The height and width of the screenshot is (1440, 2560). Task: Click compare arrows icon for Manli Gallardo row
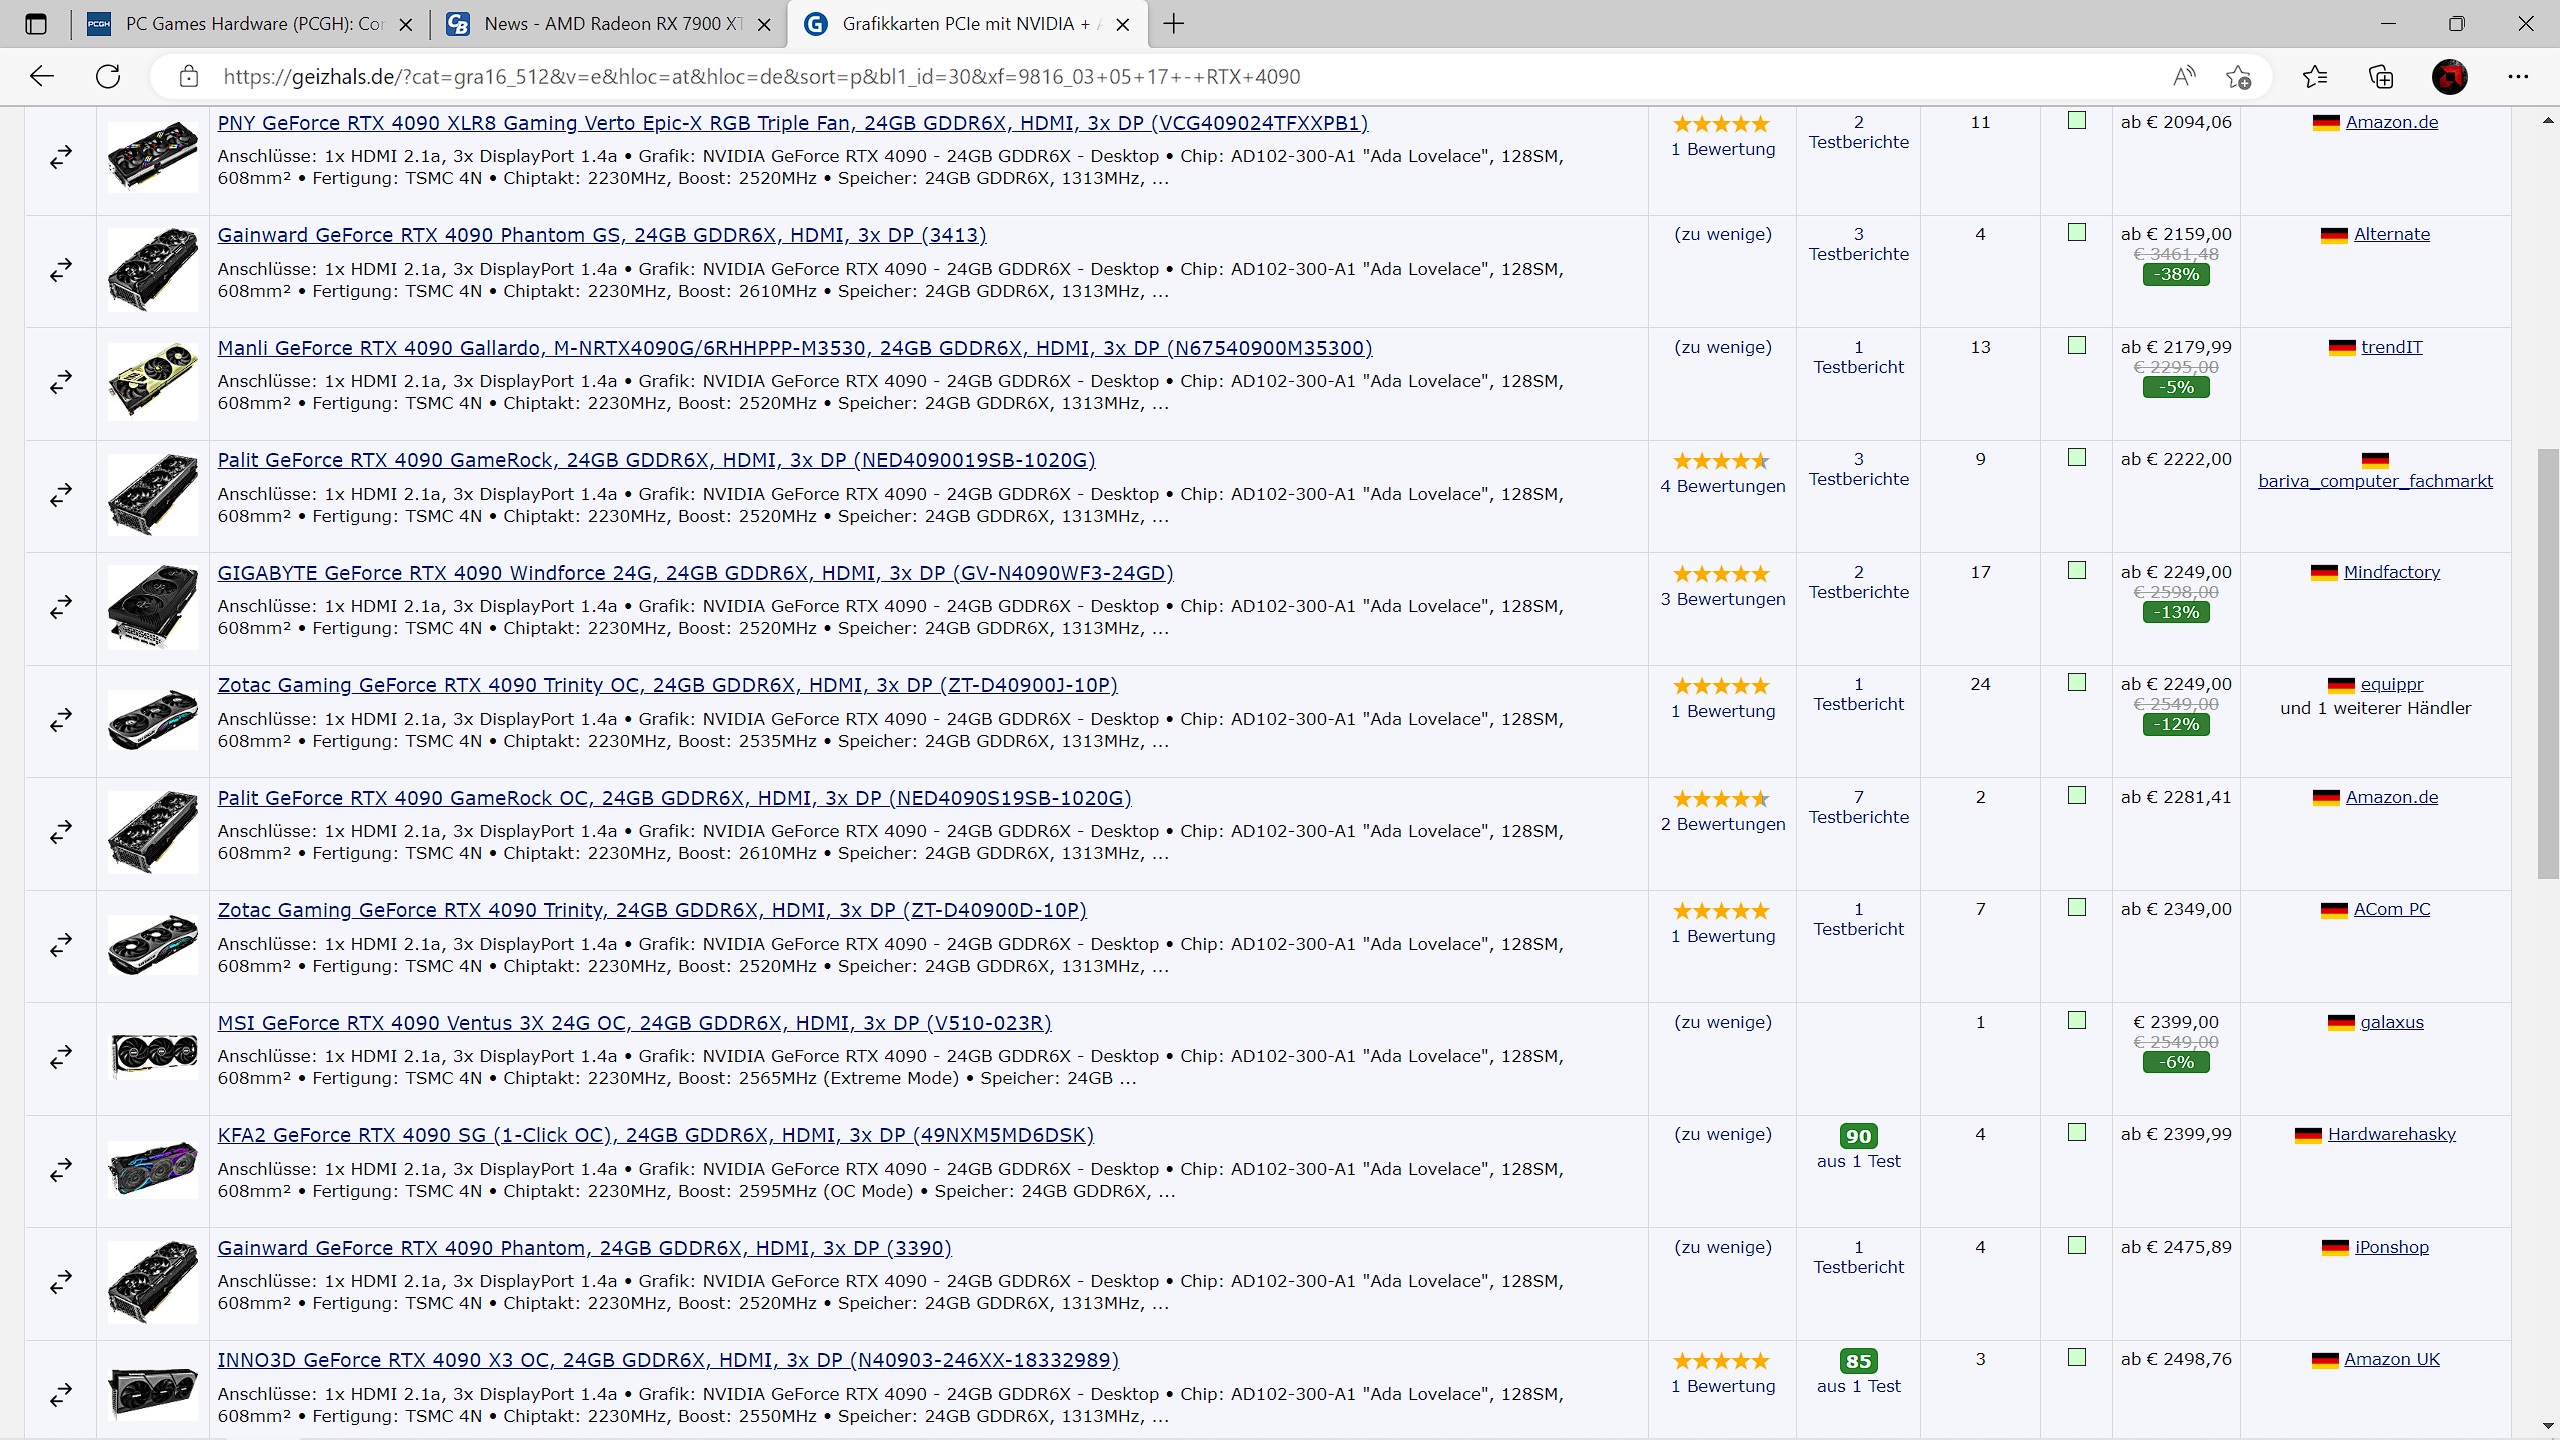pyautogui.click(x=61, y=382)
